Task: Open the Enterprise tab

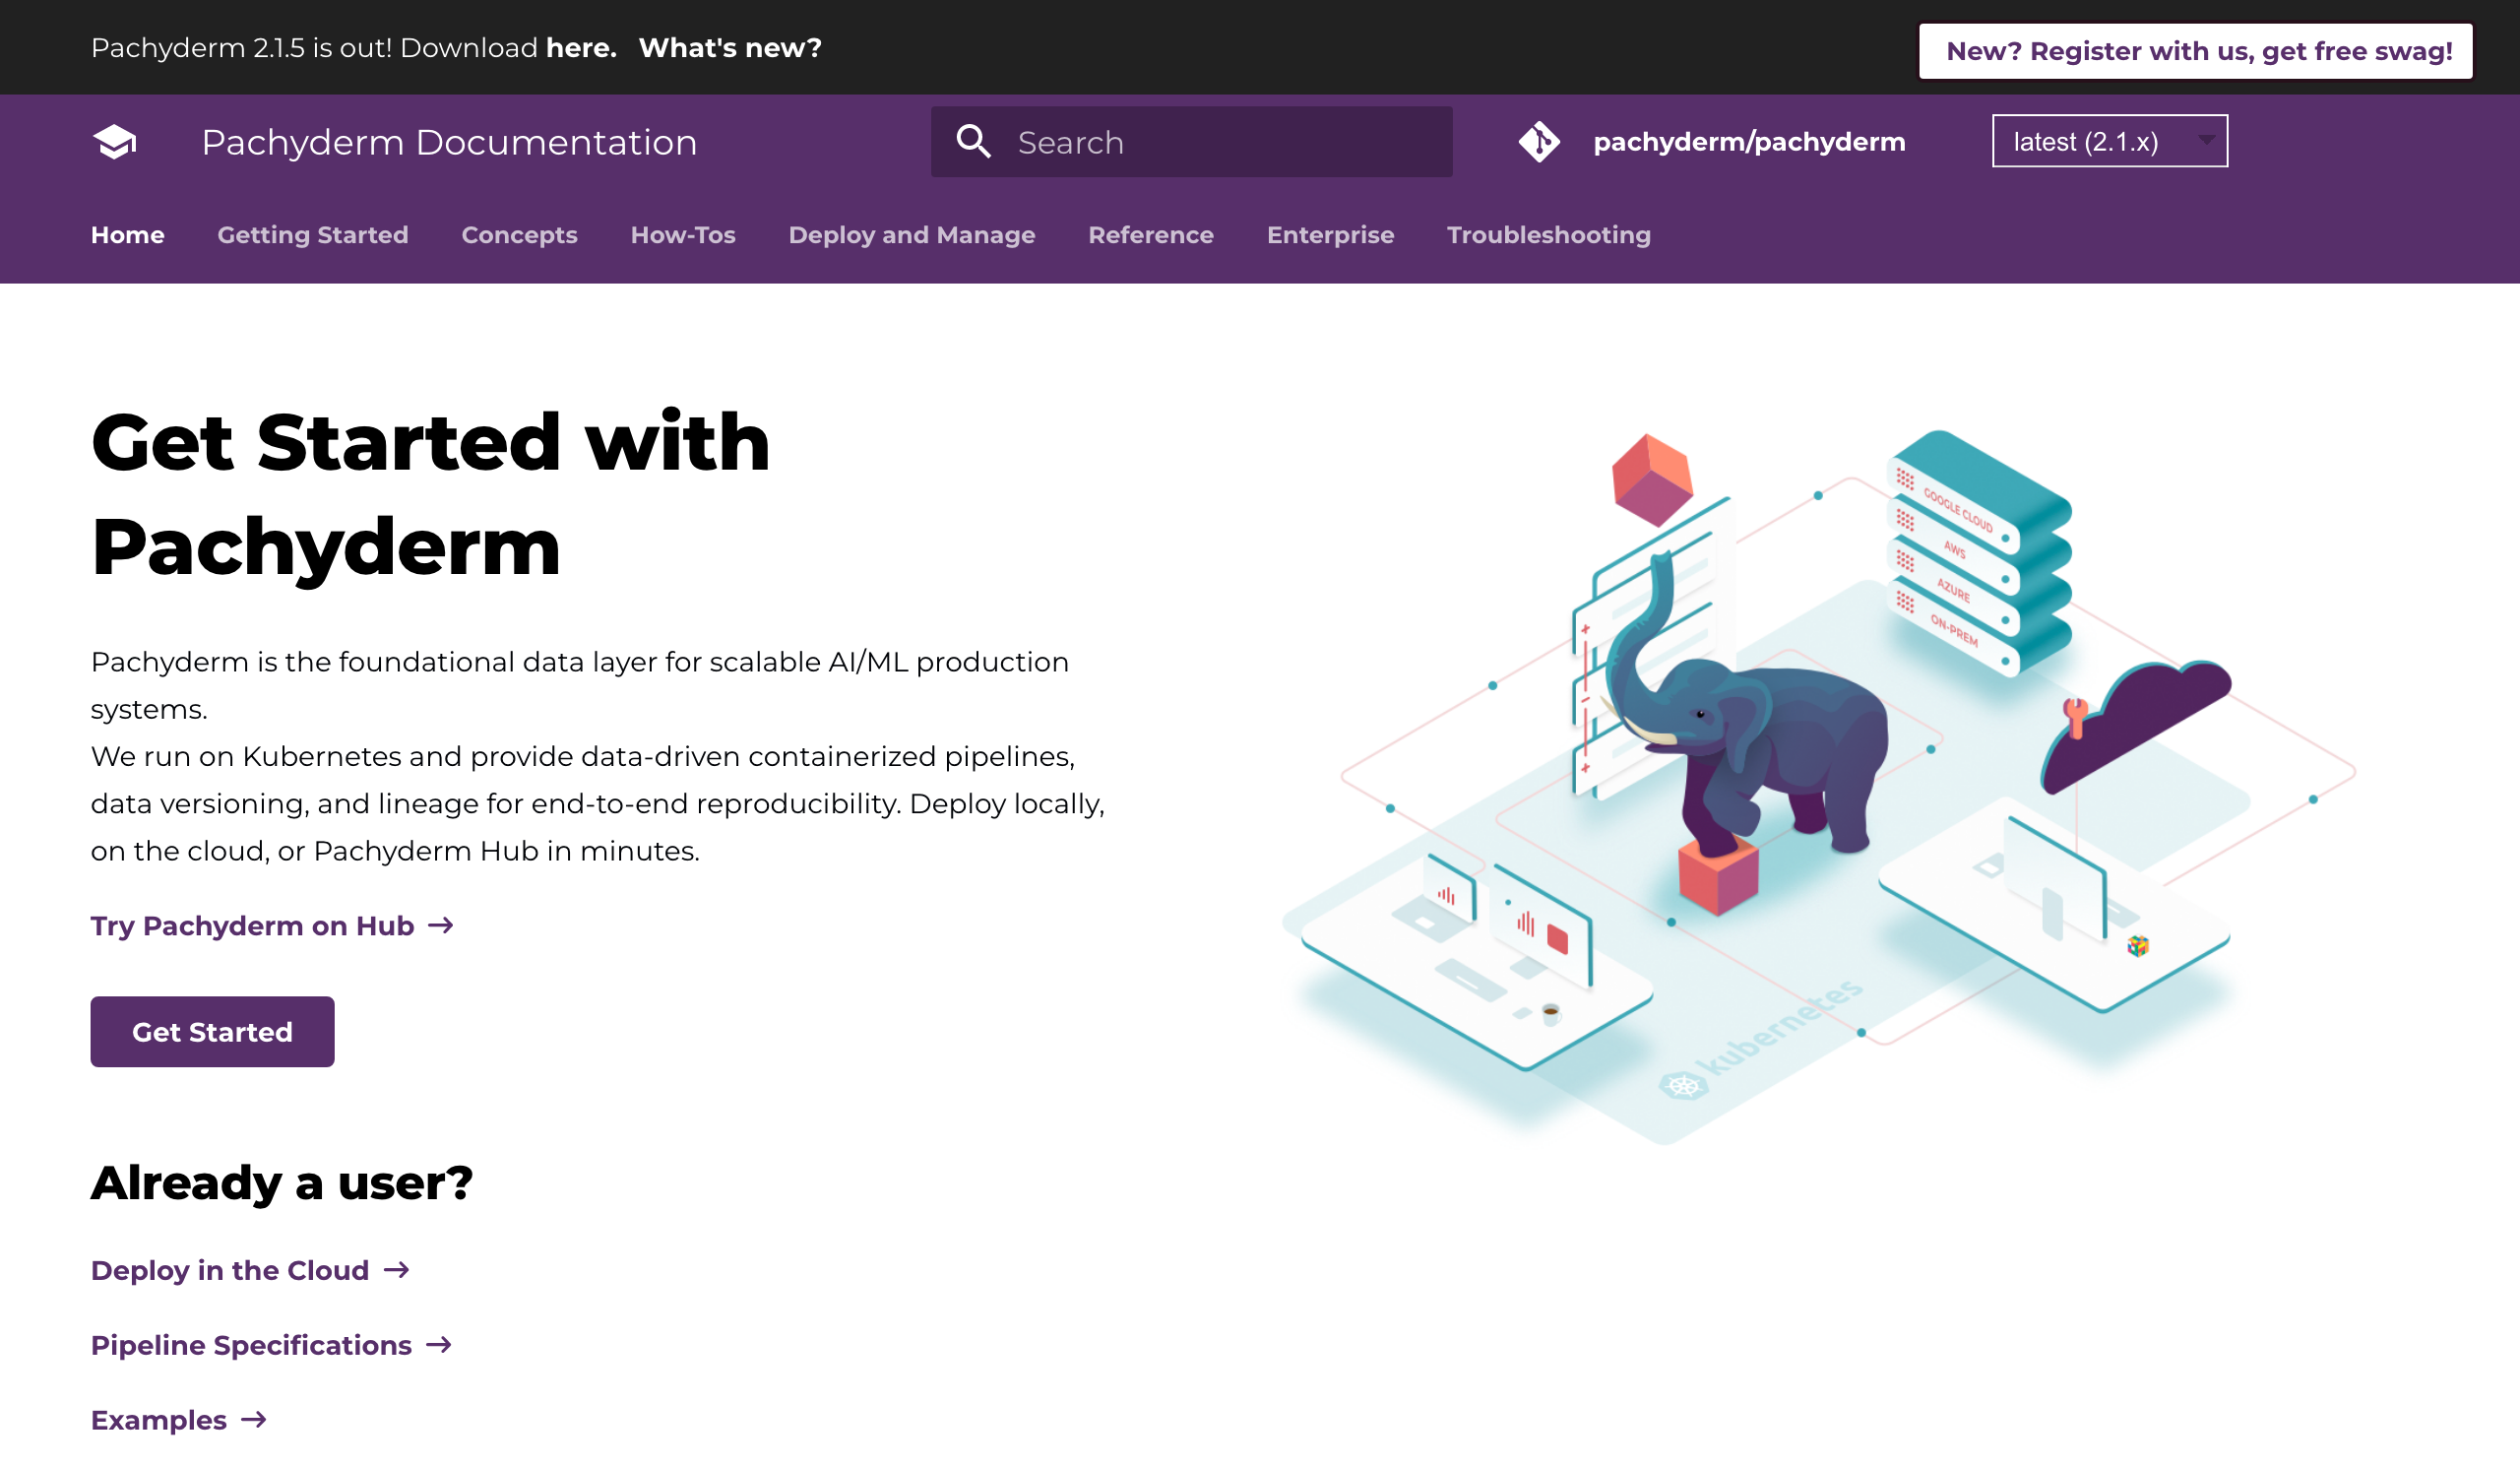Action: point(1330,235)
